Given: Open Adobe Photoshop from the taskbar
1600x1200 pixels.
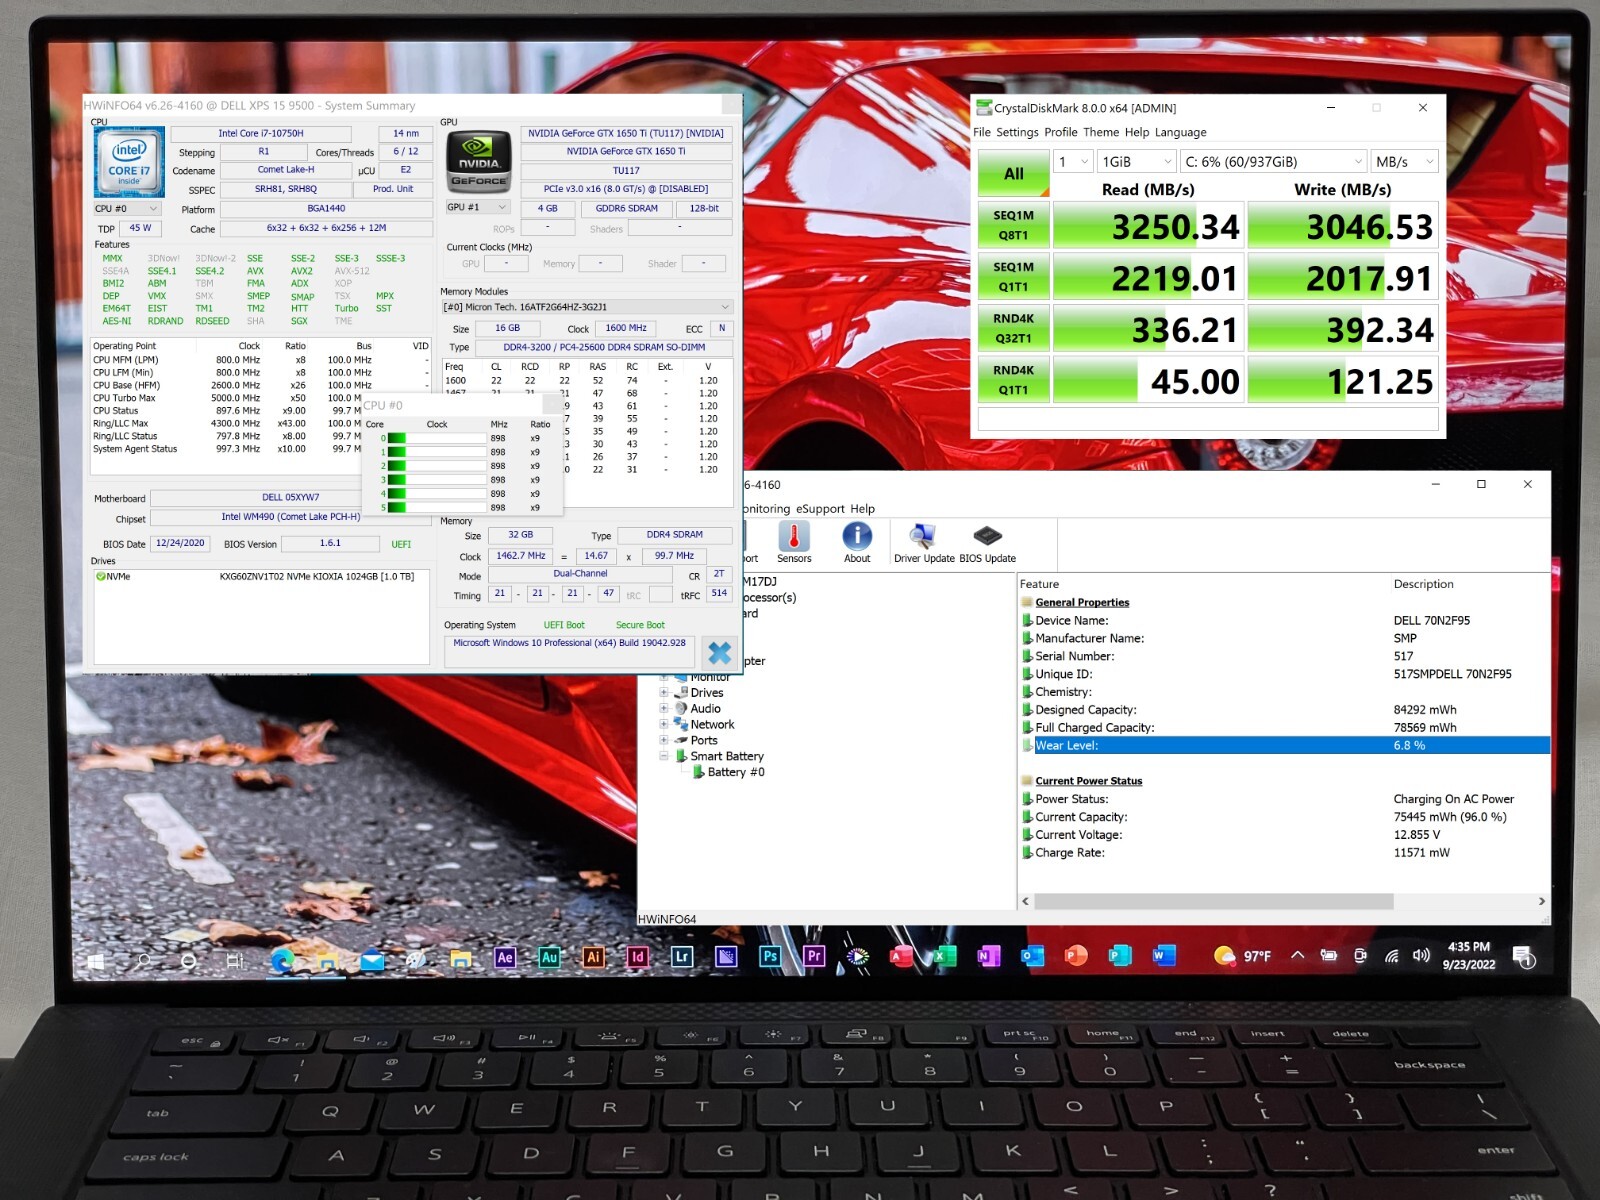Looking at the screenshot, I should point(769,957).
